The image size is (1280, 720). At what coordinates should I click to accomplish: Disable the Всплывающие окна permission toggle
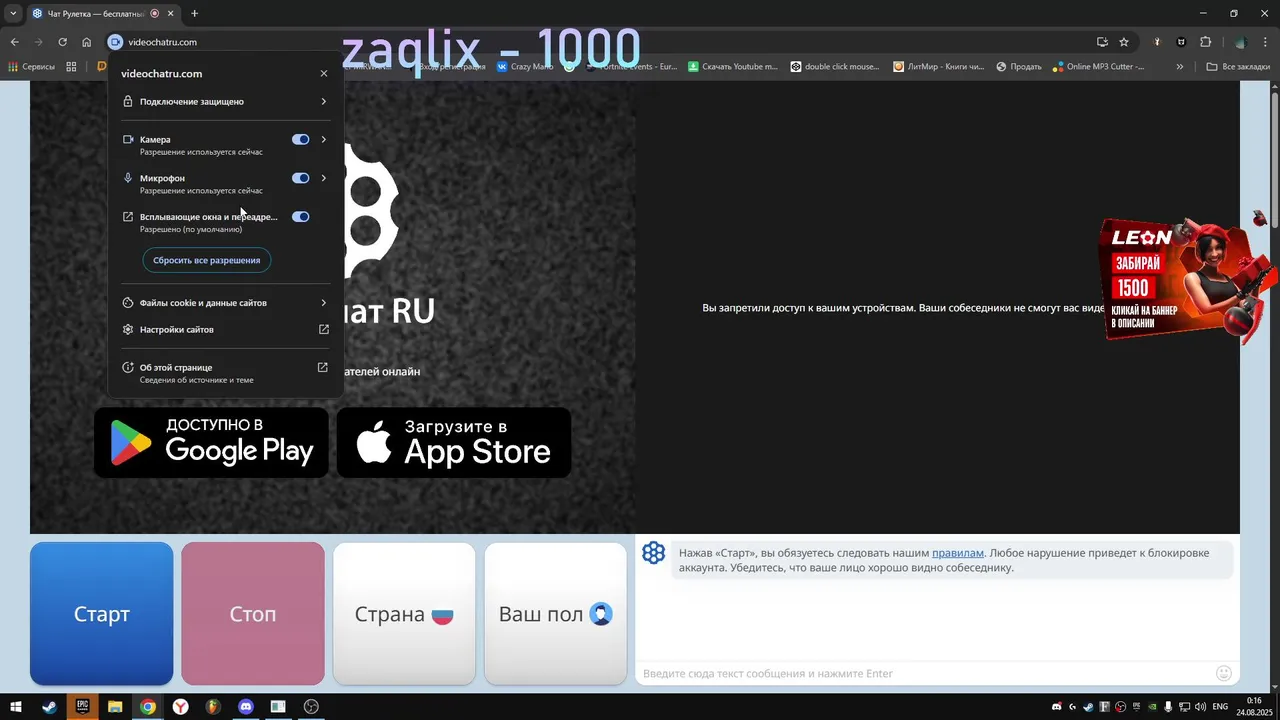(x=300, y=217)
